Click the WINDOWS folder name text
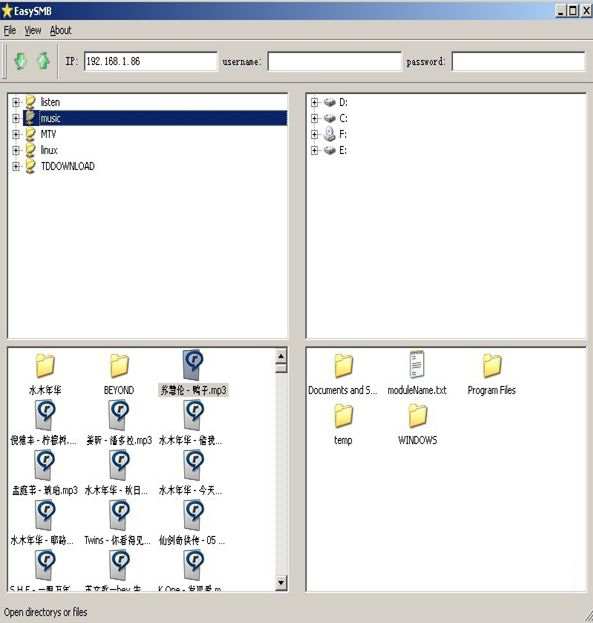Image resolution: width=593 pixels, height=623 pixels. (418, 440)
